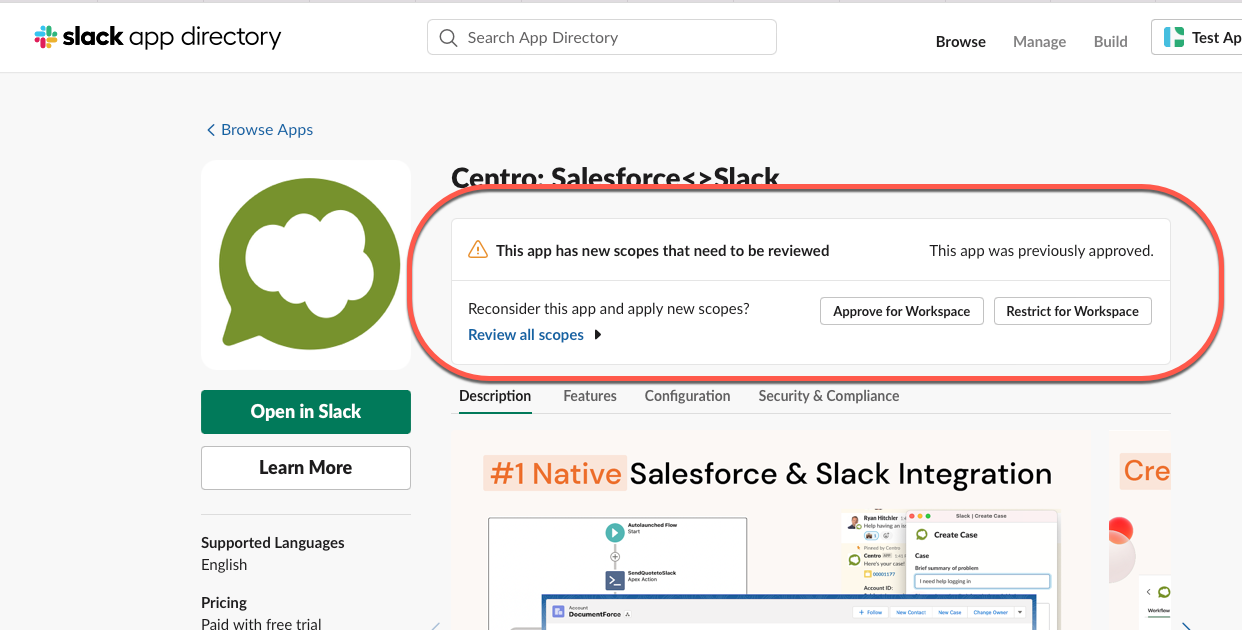Open the Security & Compliance tab
The image size is (1242, 630).
[x=829, y=396]
